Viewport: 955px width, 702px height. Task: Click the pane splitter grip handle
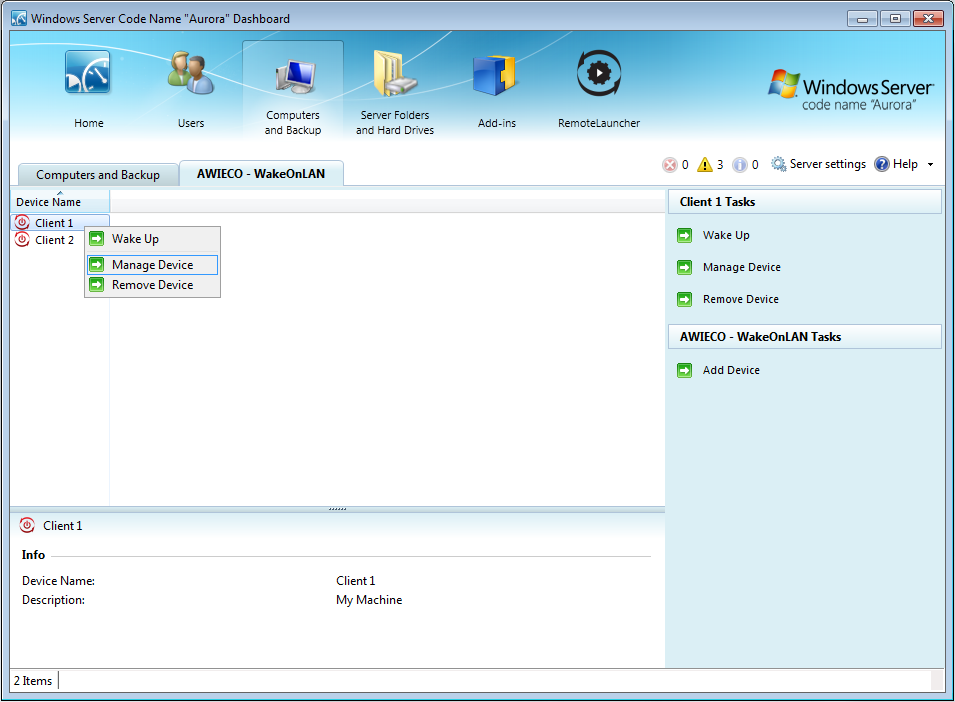pyautogui.click(x=337, y=508)
